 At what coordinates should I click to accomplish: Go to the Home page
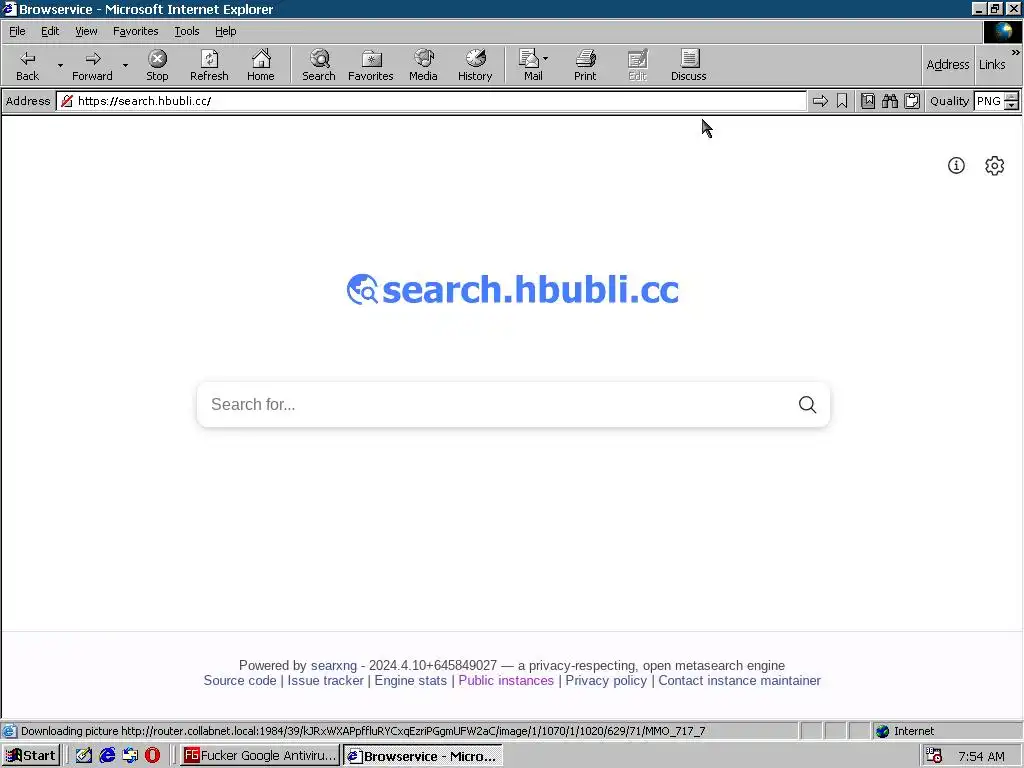point(261,65)
